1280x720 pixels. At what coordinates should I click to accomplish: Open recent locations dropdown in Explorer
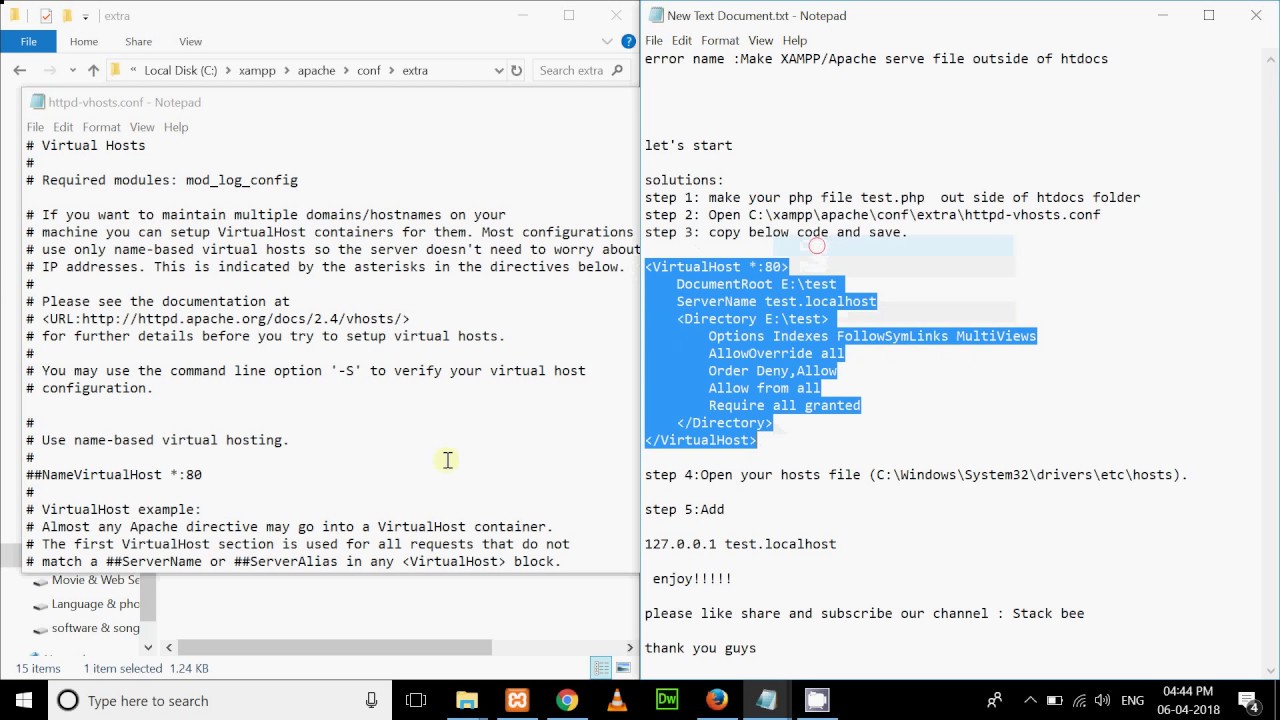(73, 70)
